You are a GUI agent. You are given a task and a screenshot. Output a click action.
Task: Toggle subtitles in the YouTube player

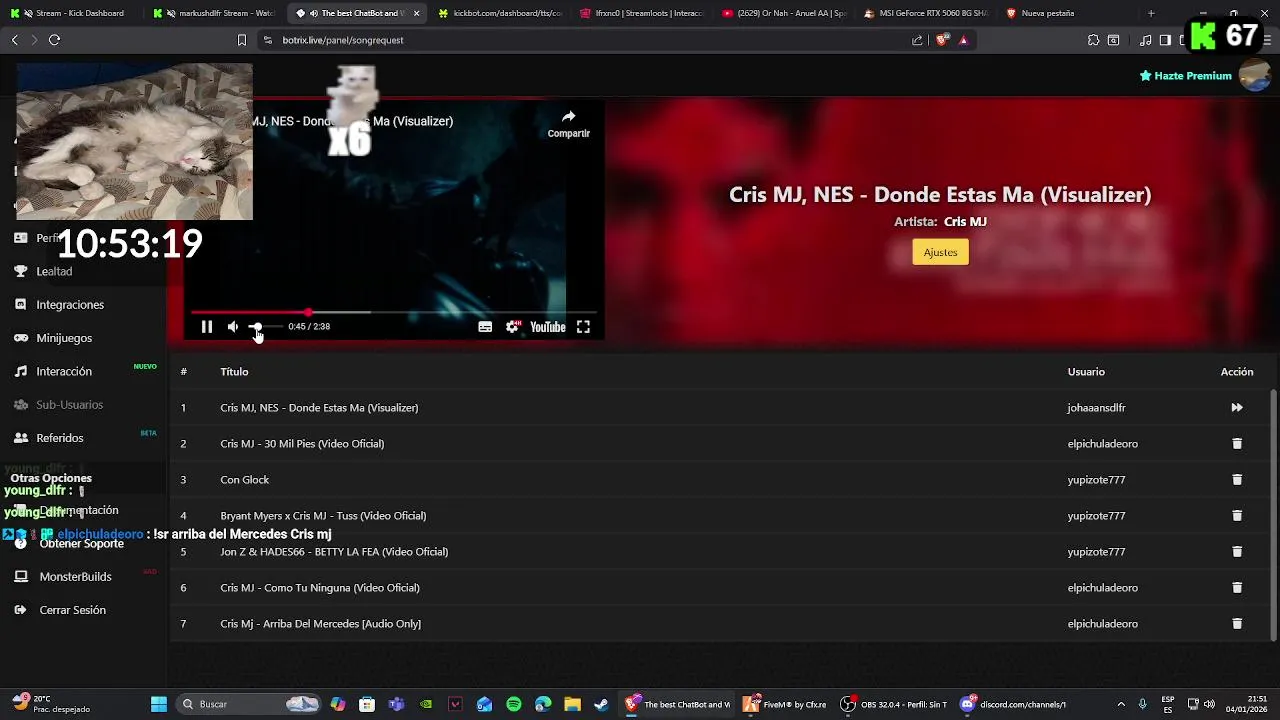pyautogui.click(x=485, y=327)
